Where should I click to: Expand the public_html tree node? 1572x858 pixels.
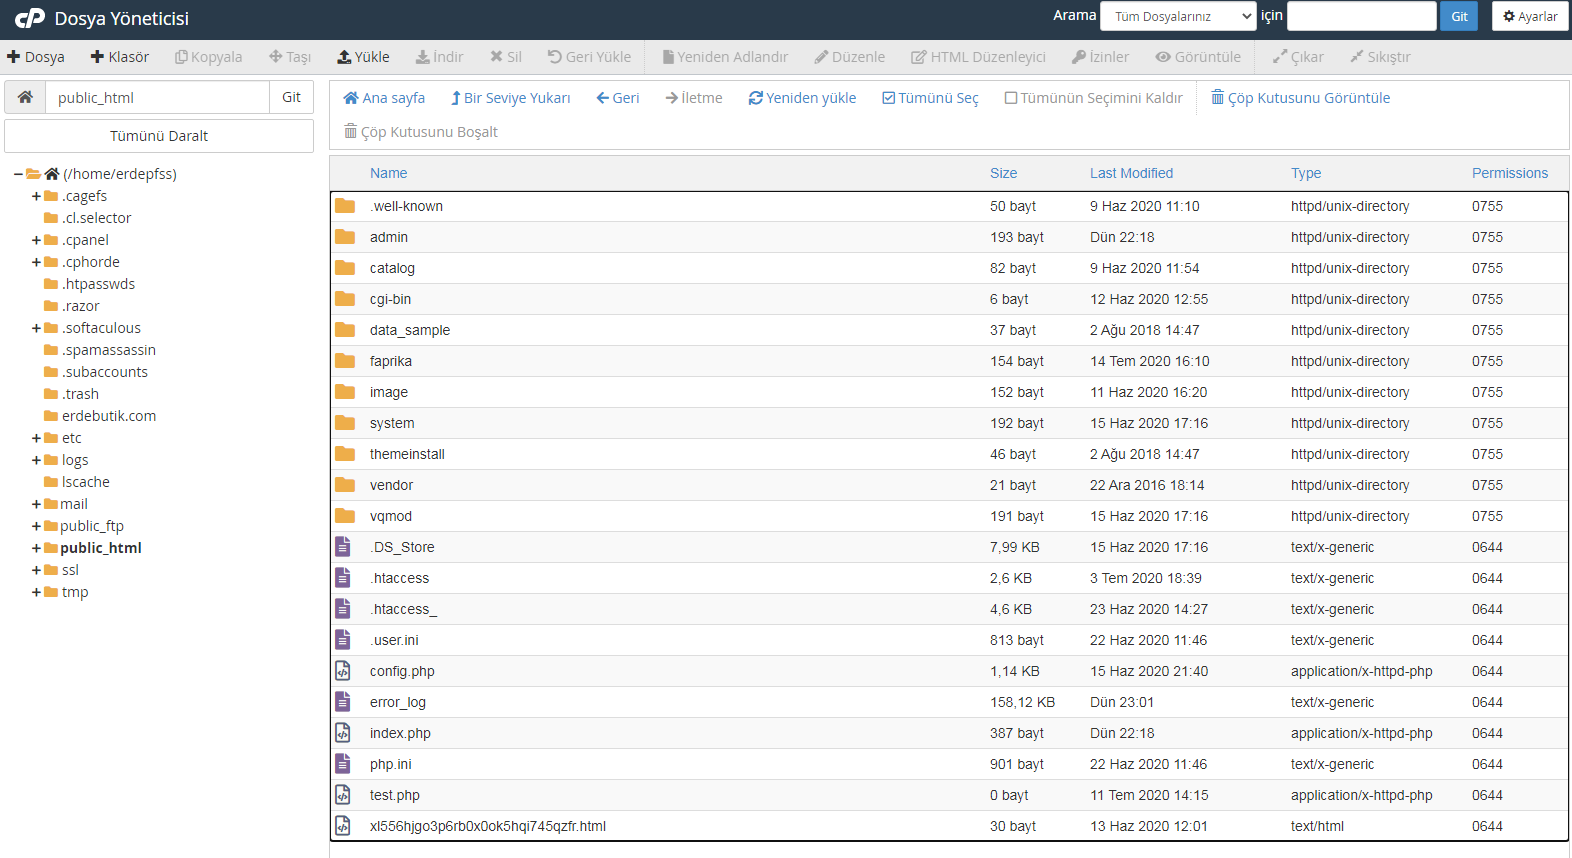(x=36, y=548)
